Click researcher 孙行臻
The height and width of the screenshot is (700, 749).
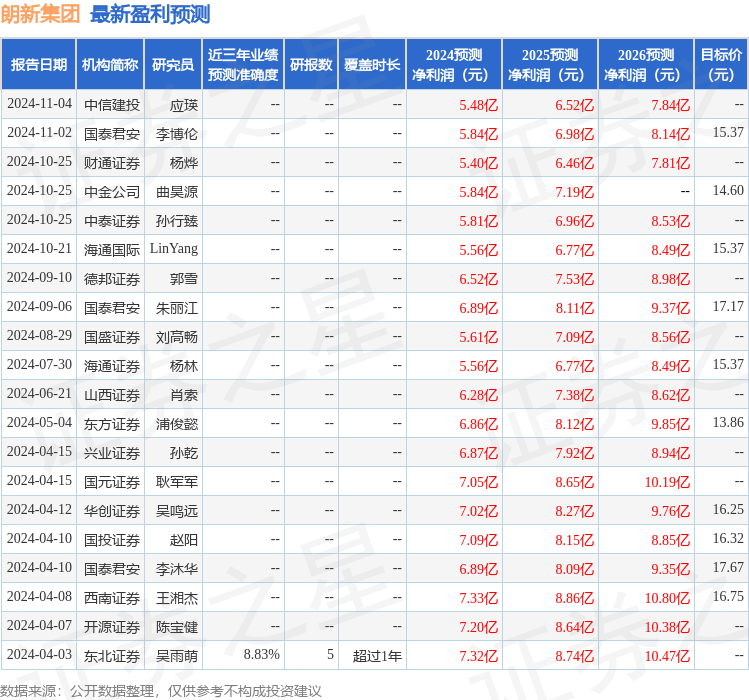177,221
